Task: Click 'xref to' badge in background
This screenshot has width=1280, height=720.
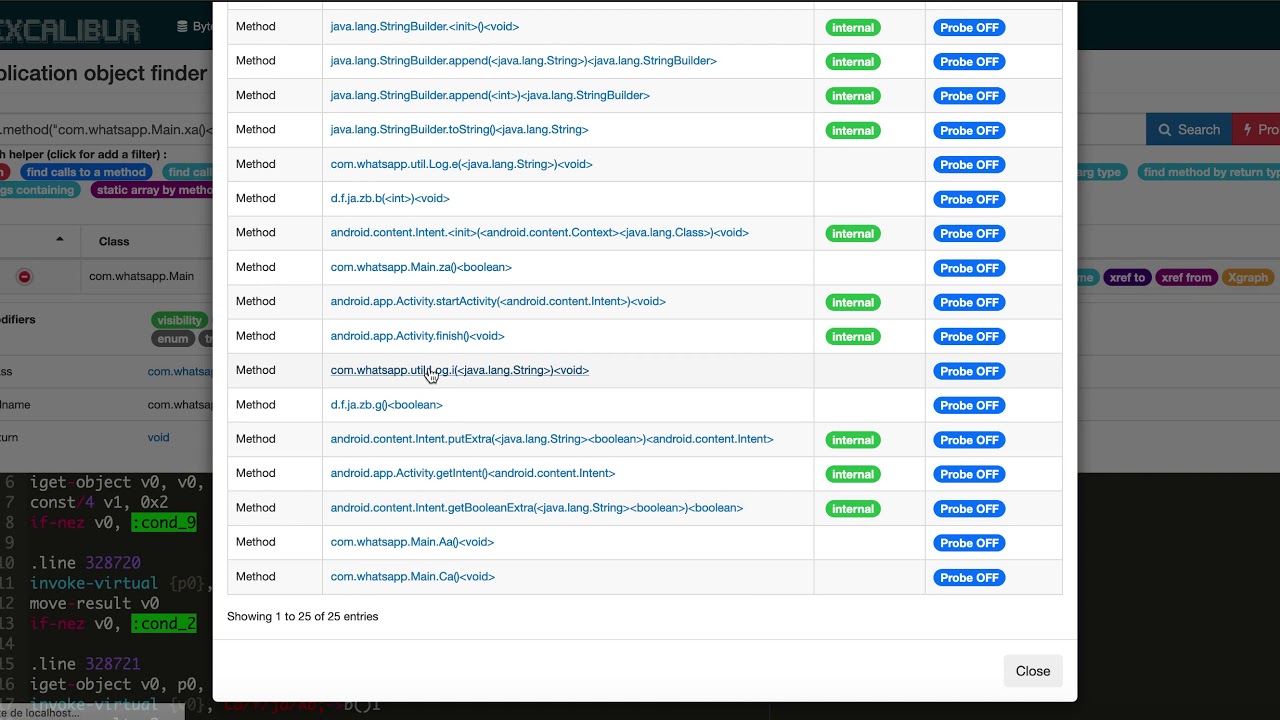Action: 1126,278
